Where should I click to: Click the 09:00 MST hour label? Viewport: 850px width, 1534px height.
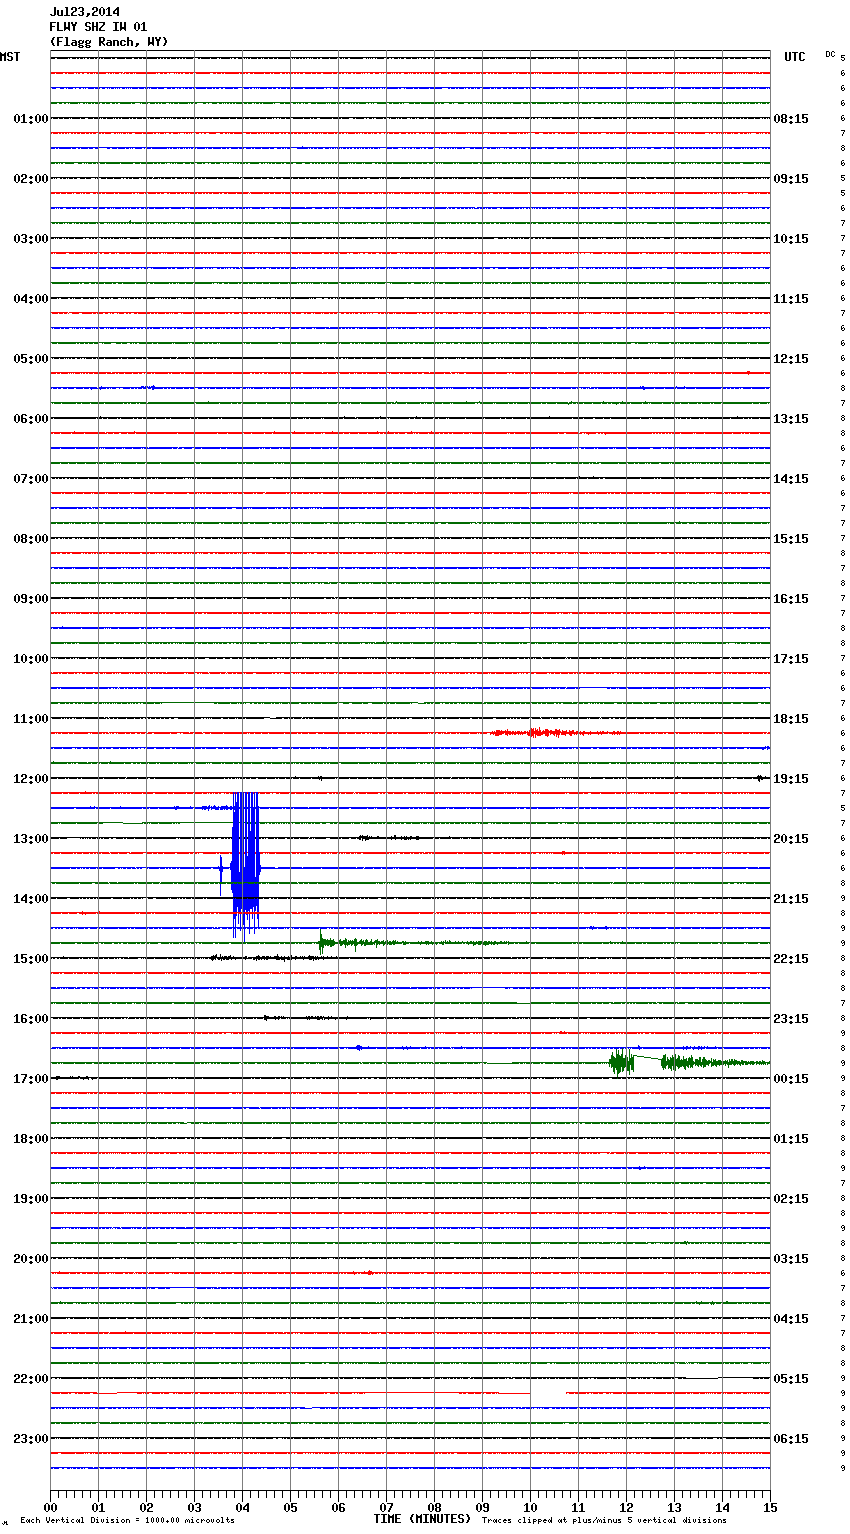[x=31, y=599]
